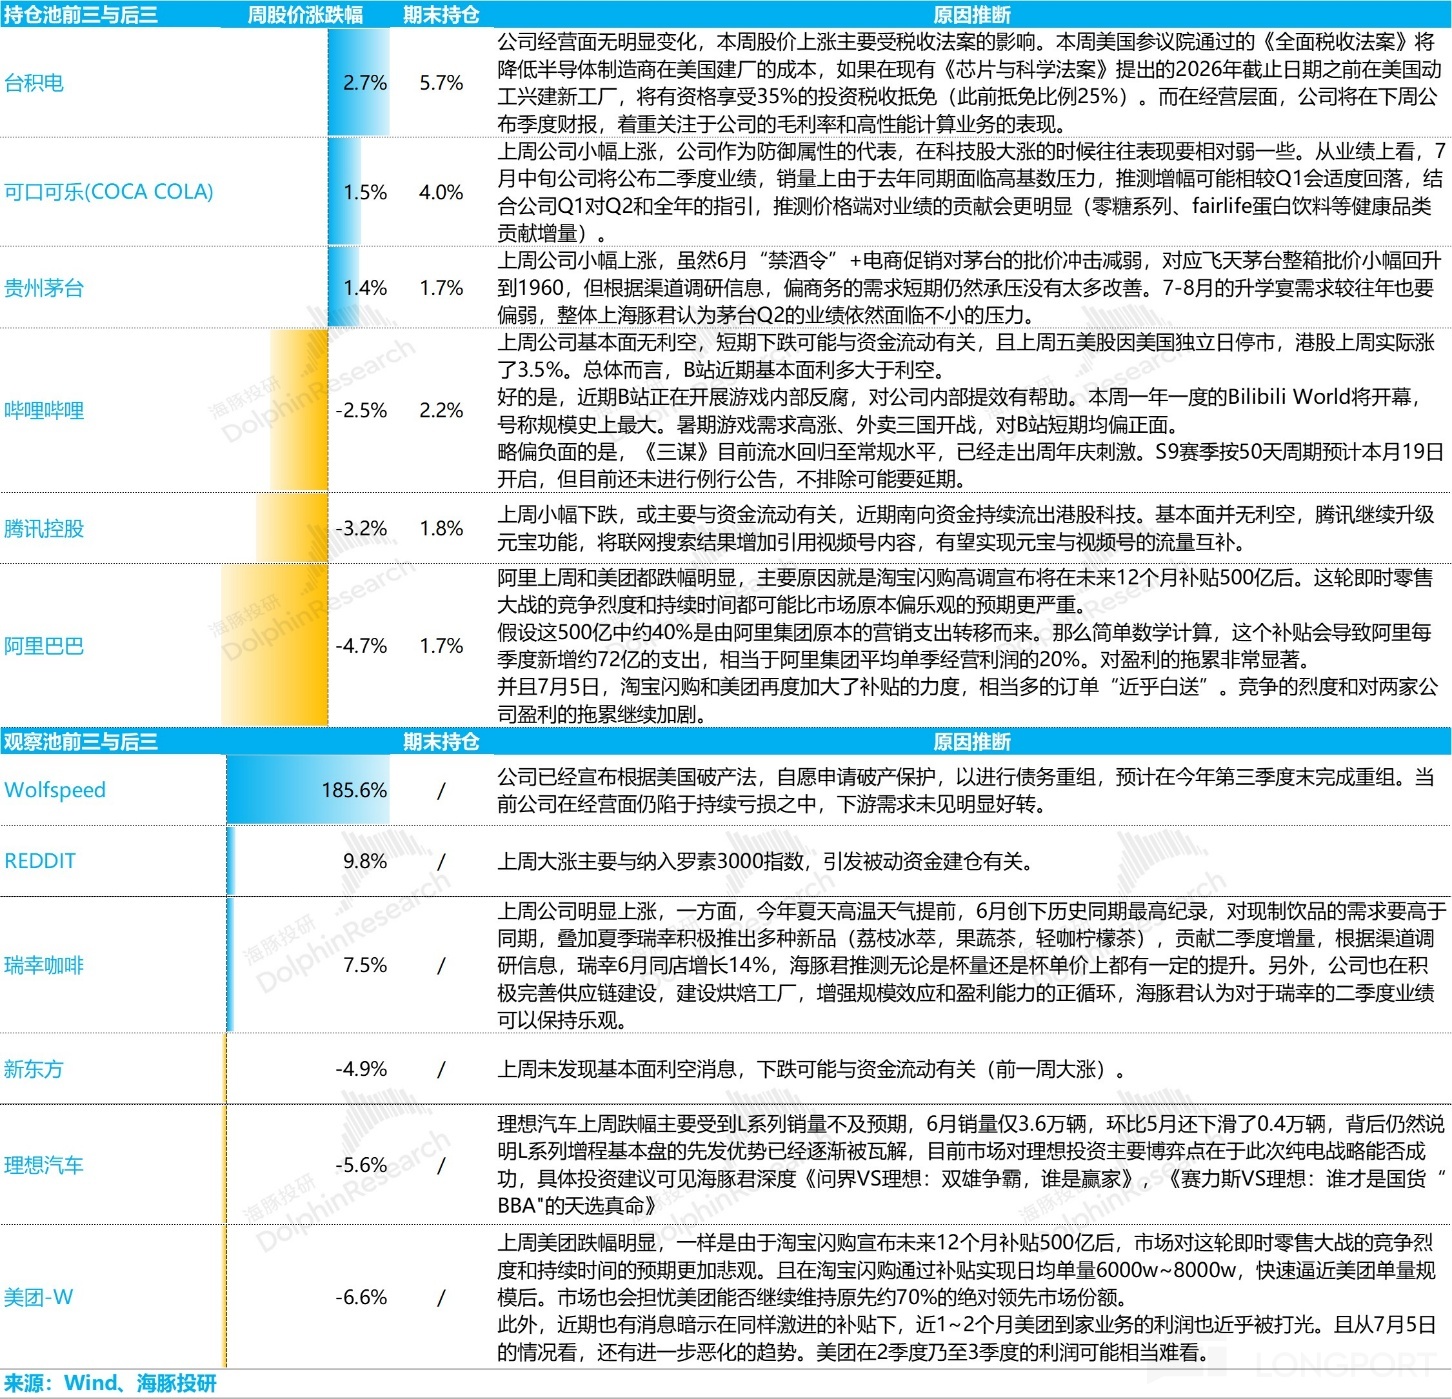Click the 新东方 stock name
This screenshot has width=1452, height=1399.
pyautogui.click(x=34, y=1069)
